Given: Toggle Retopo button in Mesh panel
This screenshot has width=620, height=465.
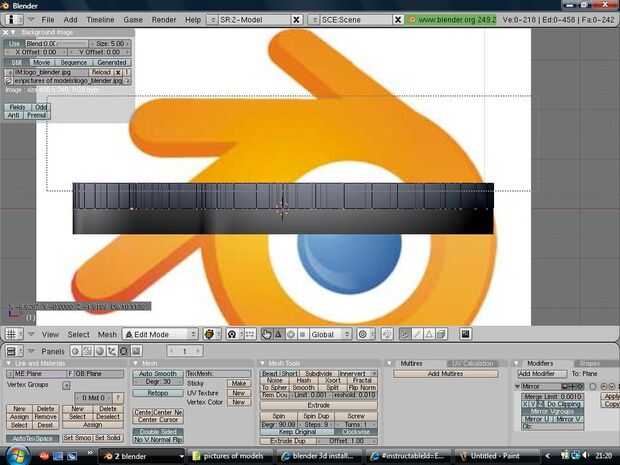Looking at the screenshot, I should click(158, 393).
